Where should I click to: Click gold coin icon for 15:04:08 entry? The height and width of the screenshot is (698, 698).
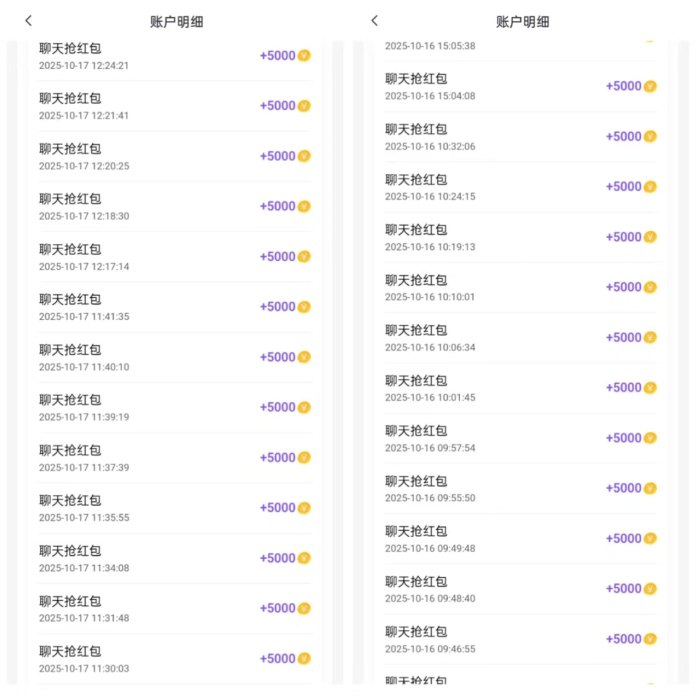coord(650,86)
